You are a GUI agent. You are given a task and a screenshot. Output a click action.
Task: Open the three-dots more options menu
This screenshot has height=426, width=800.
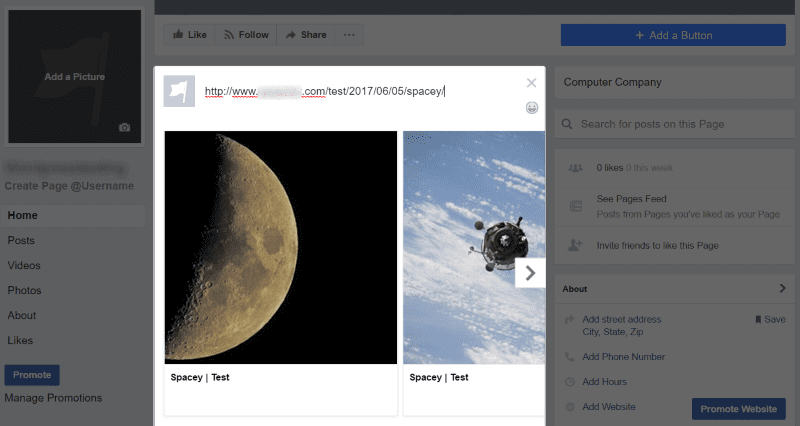click(349, 35)
